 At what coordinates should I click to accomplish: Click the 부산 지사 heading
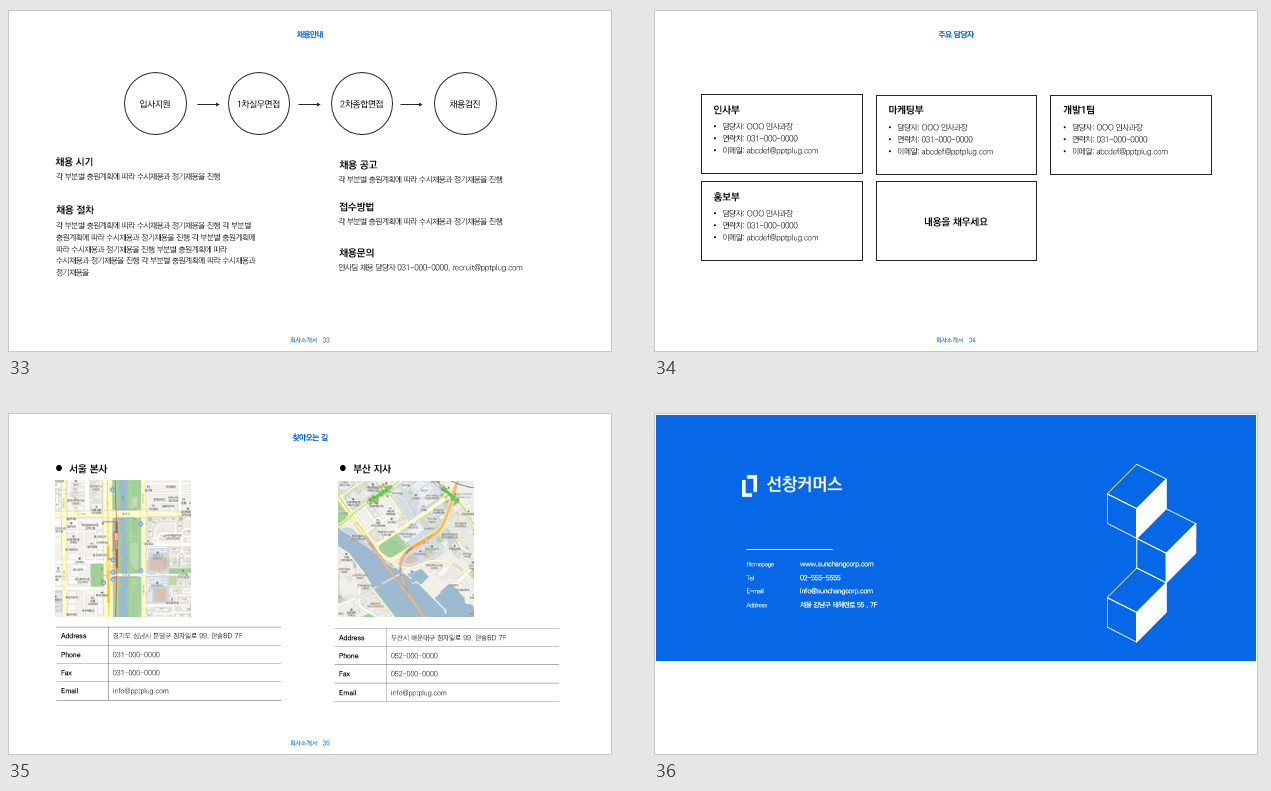(x=371, y=468)
